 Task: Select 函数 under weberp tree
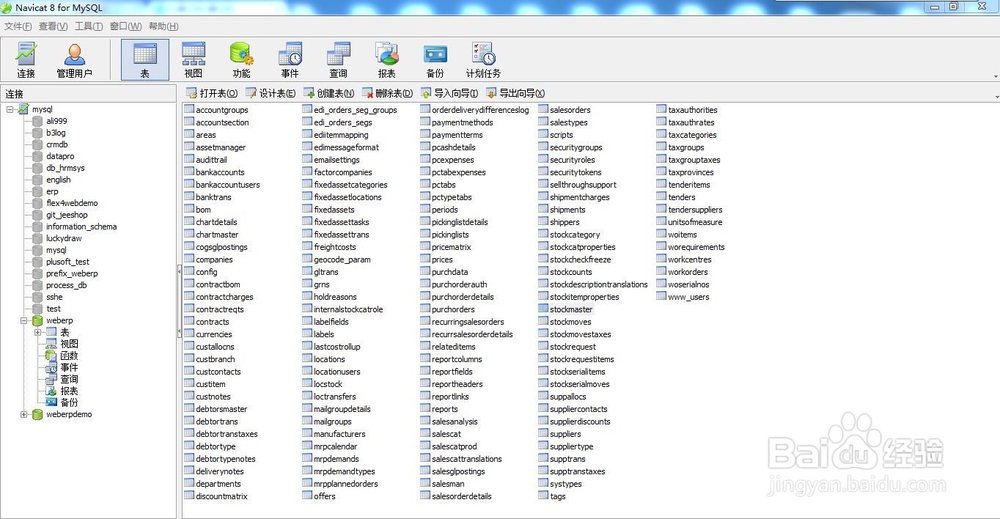point(69,356)
